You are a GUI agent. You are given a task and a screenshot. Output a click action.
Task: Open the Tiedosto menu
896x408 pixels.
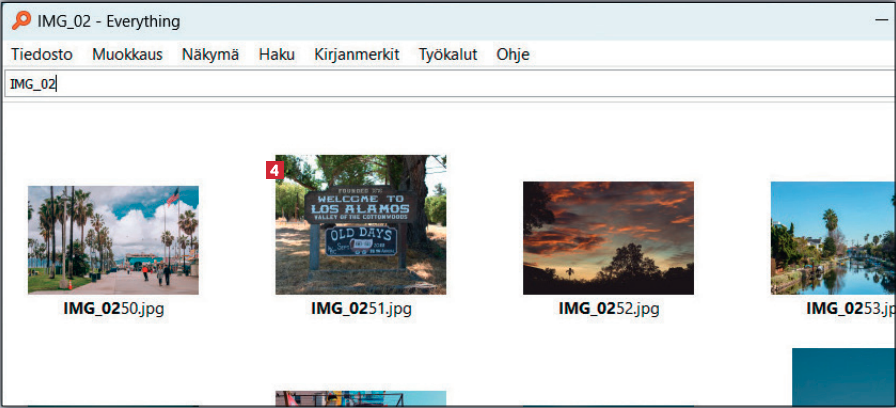click(x=42, y=55)
